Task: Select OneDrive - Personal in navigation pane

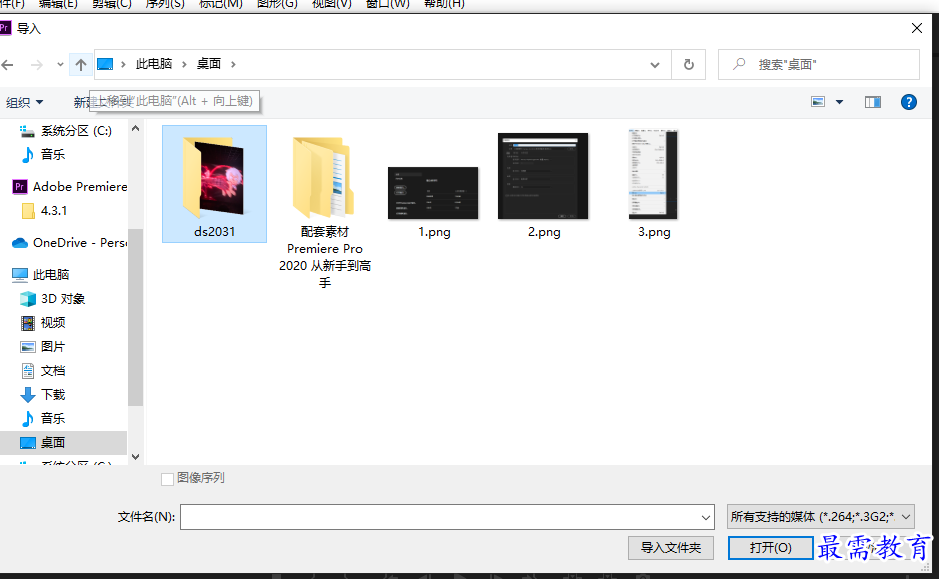Action: (x=69, y=242)
